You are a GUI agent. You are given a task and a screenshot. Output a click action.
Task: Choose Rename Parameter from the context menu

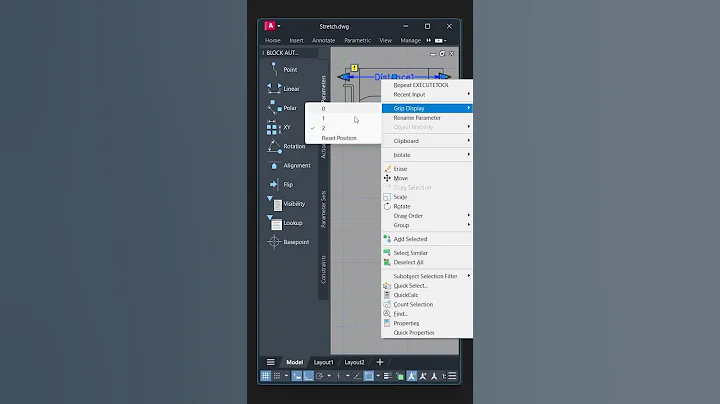pos(427,118)
